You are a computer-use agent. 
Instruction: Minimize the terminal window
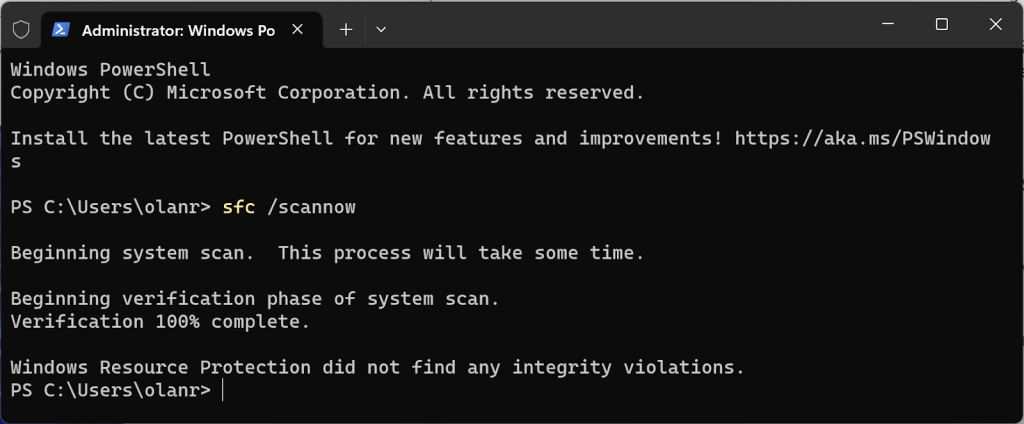pyautogui.click(x=886, y=25)
